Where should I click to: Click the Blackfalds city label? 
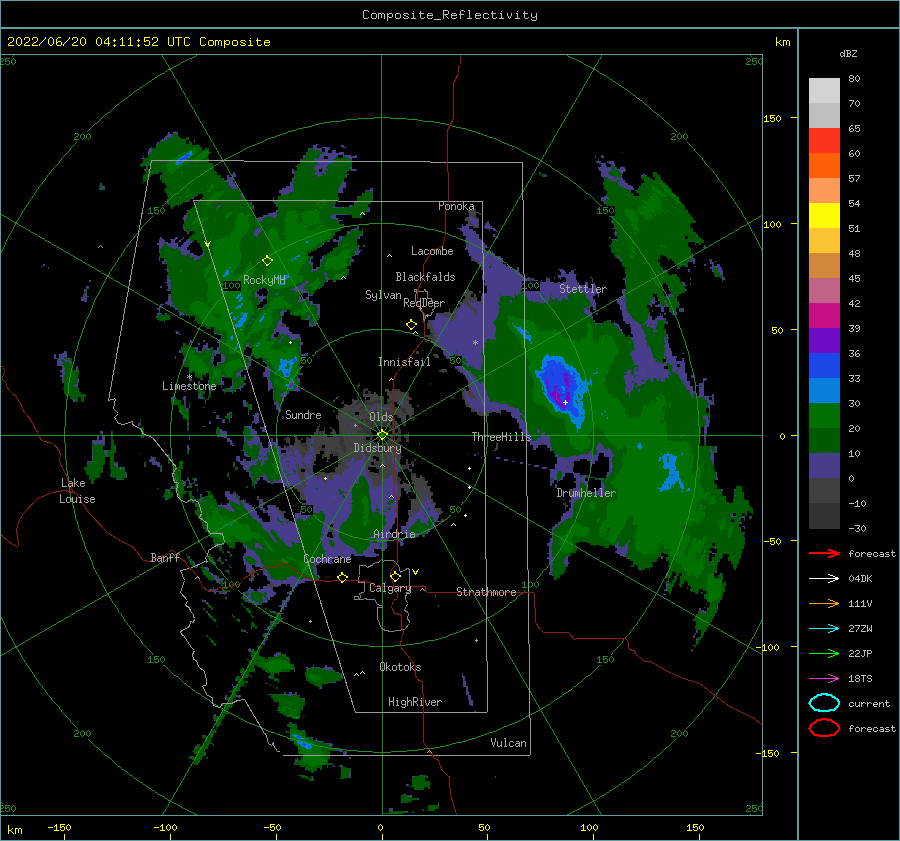coord(425,277)
